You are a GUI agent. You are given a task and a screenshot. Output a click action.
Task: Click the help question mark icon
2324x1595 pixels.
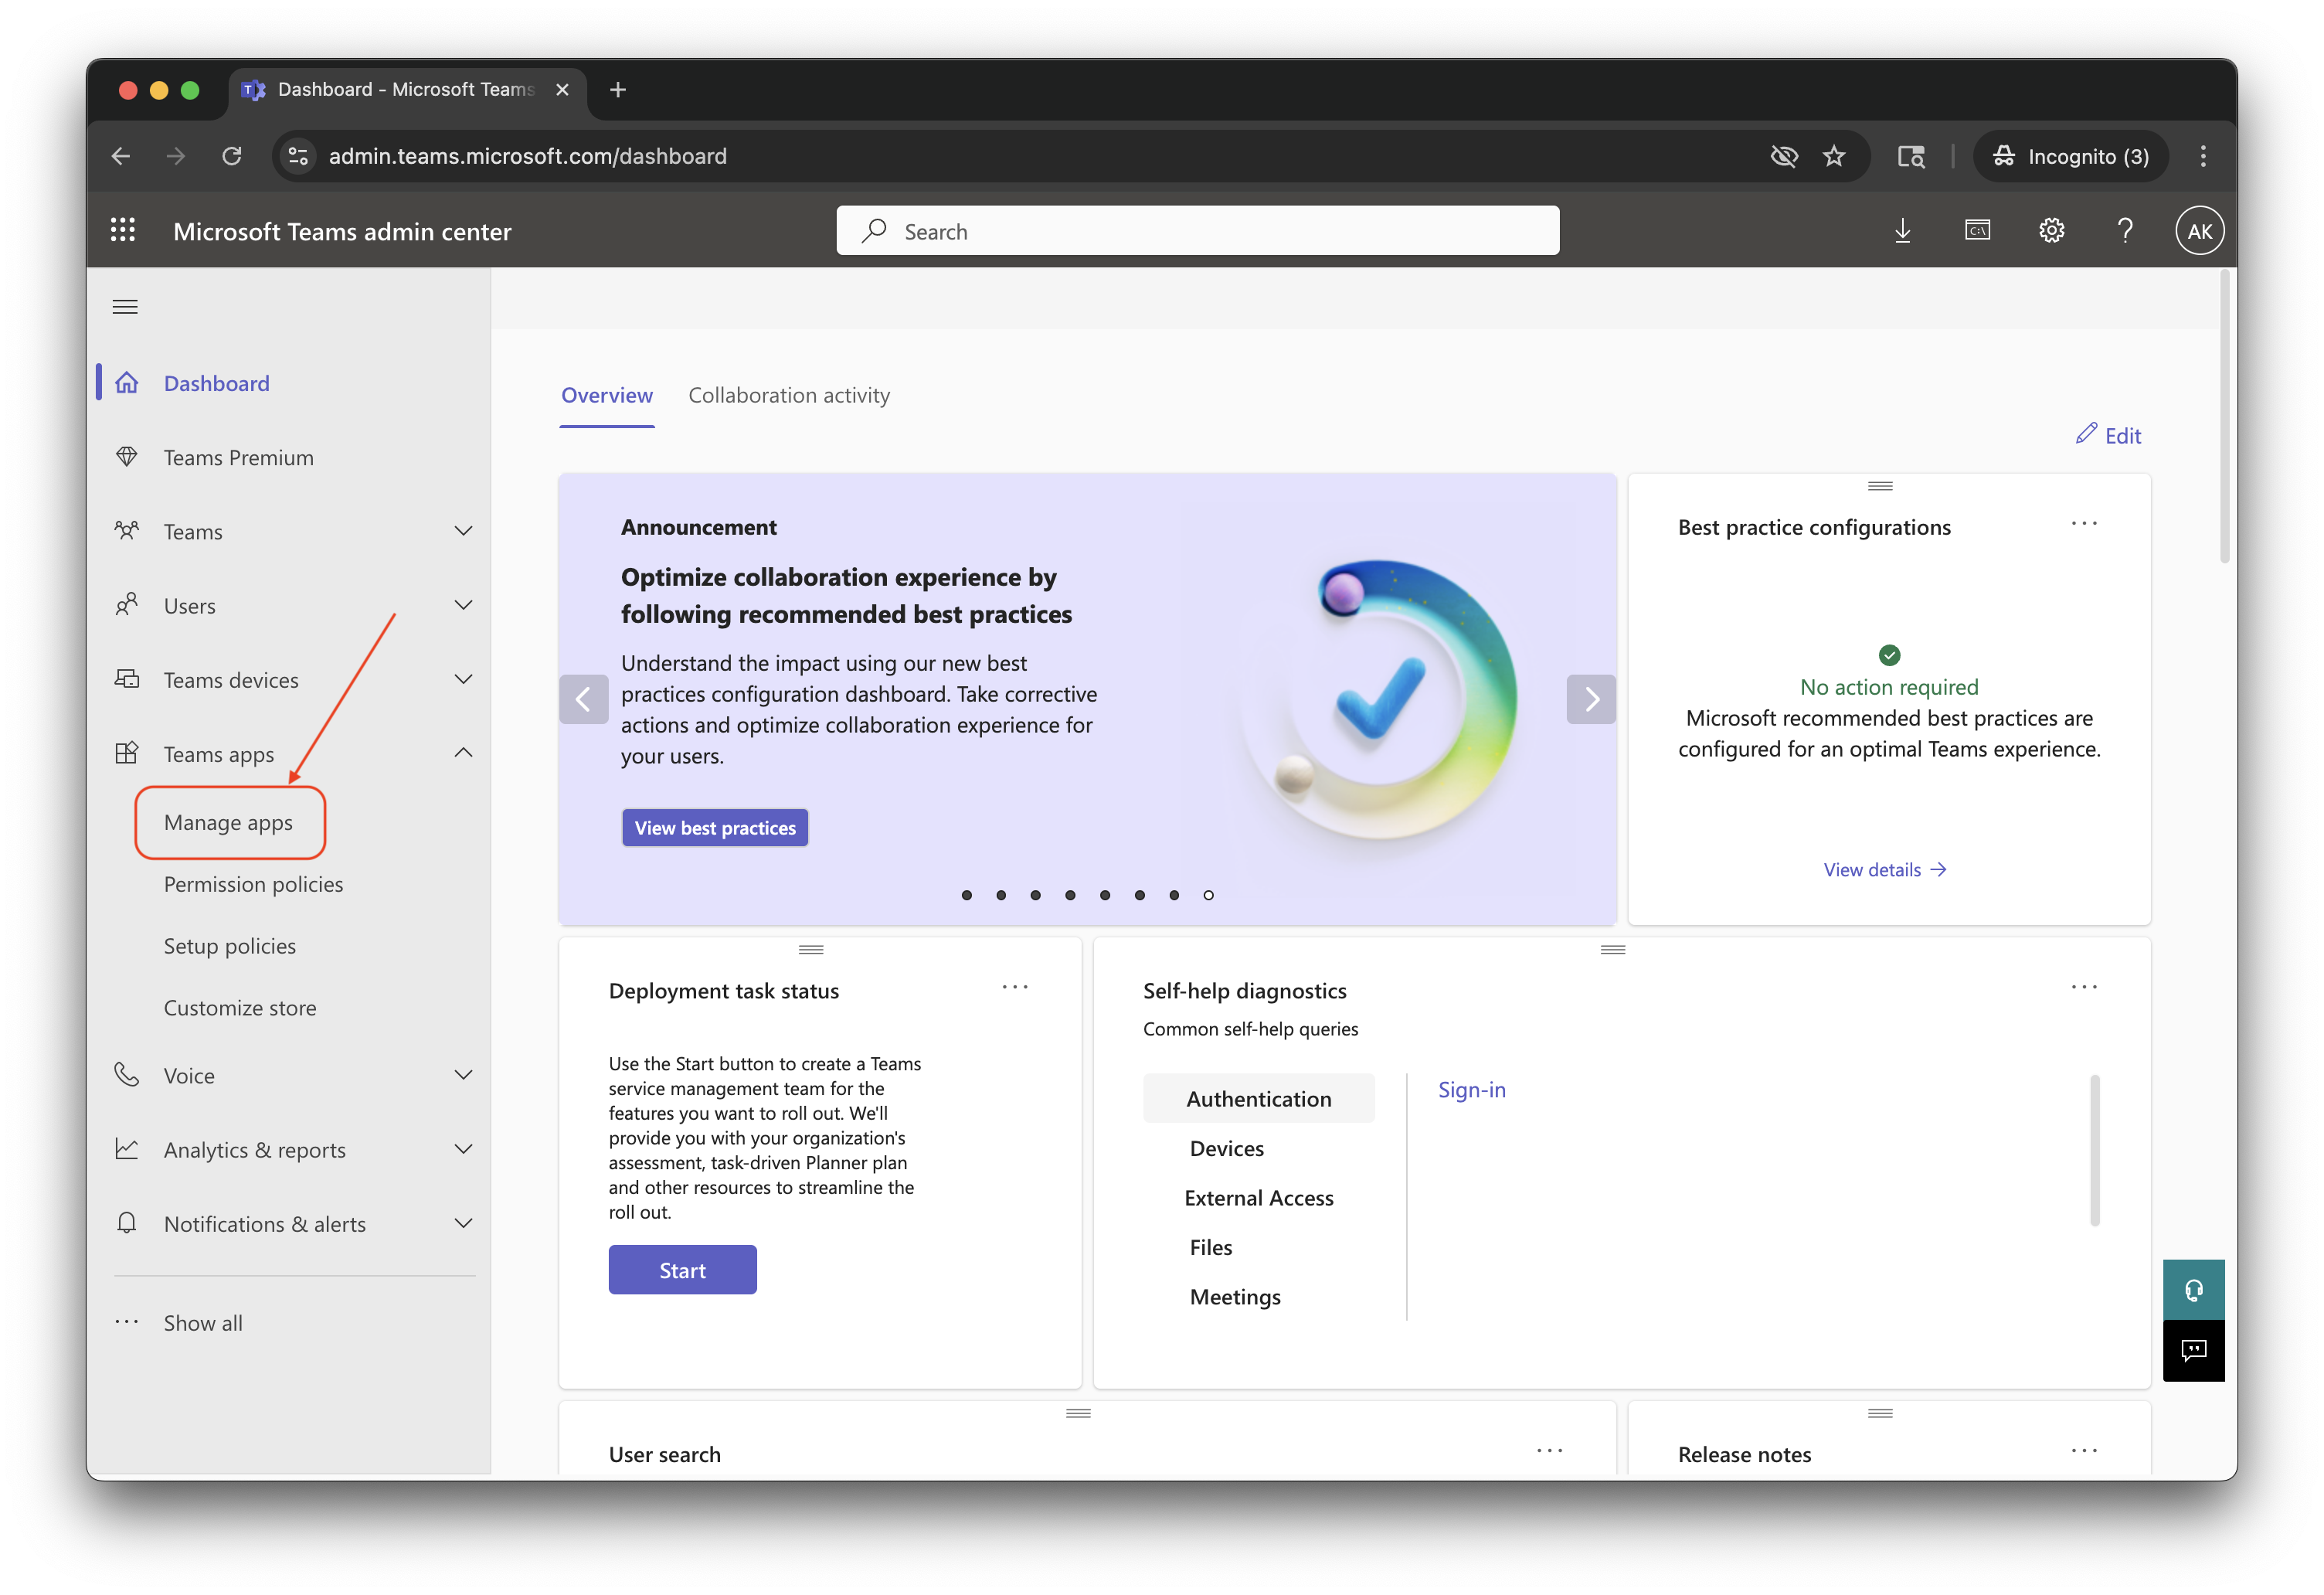point(2125,231)
